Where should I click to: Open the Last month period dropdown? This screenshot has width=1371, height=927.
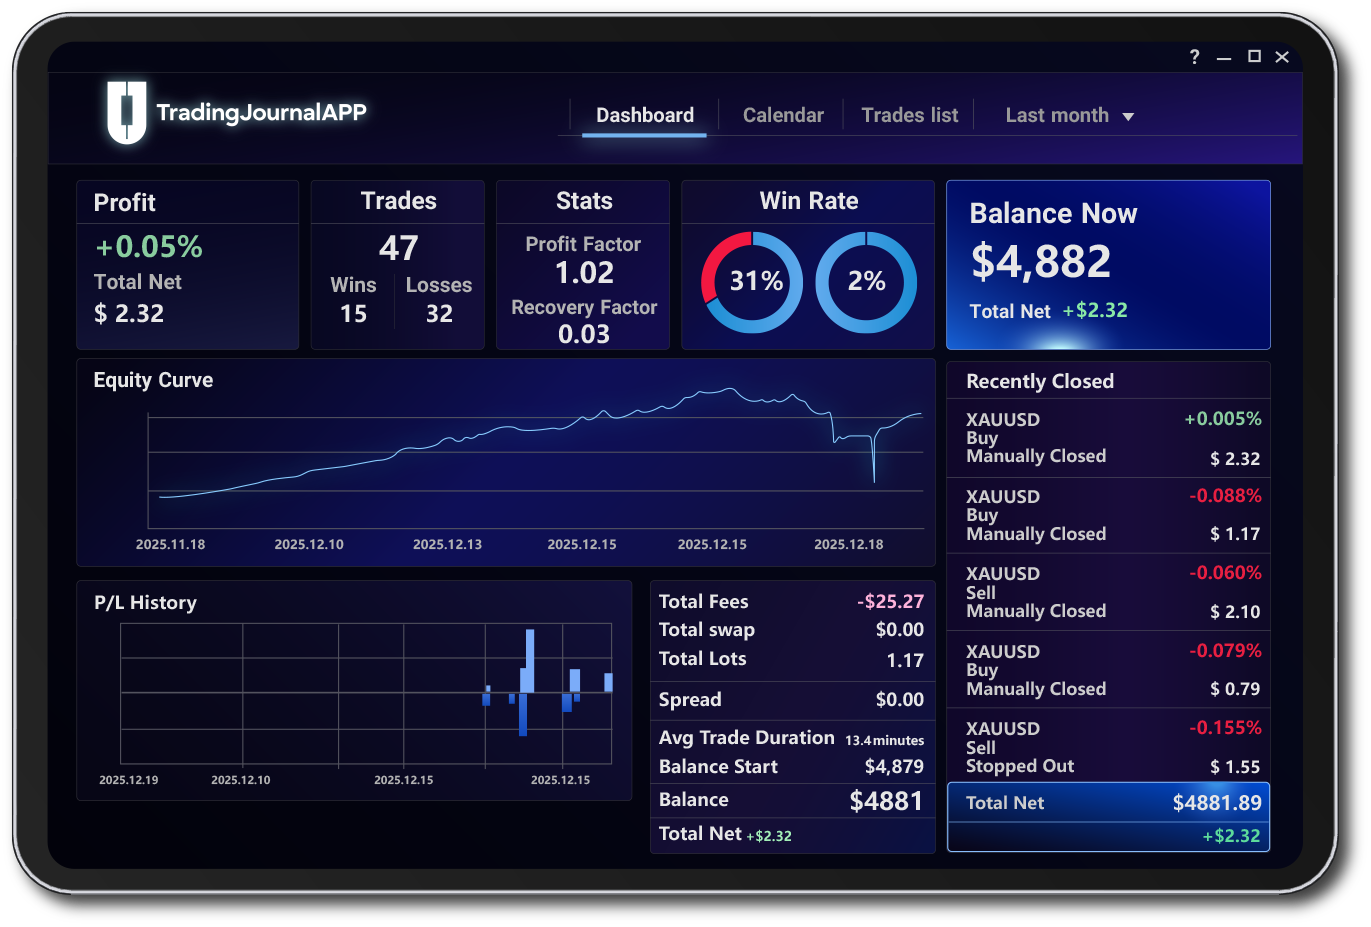1057,115
